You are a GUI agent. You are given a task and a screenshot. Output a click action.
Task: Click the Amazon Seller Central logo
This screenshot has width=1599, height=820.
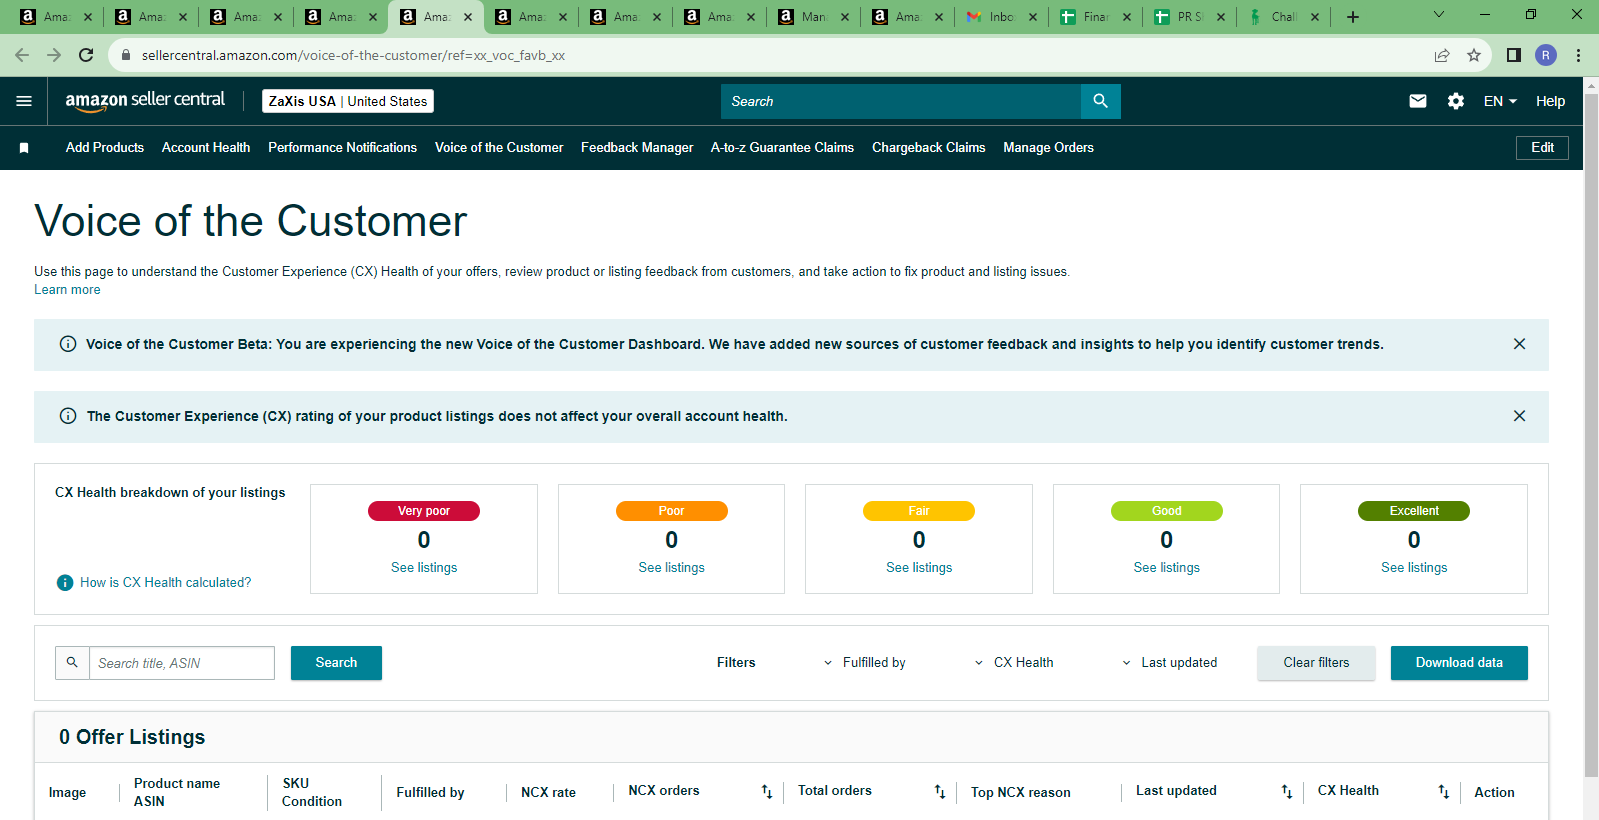[145, 101]
